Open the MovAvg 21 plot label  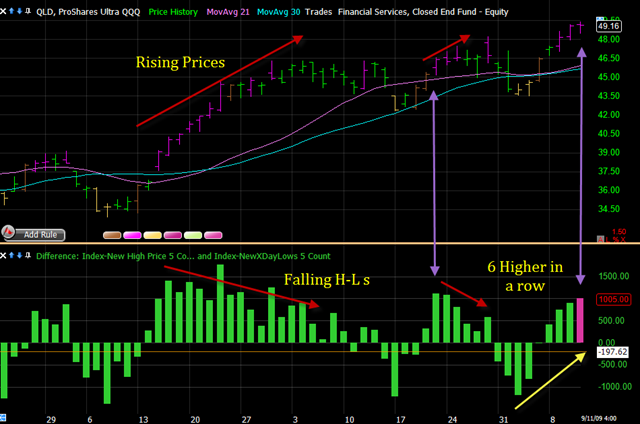coord(228,12)
